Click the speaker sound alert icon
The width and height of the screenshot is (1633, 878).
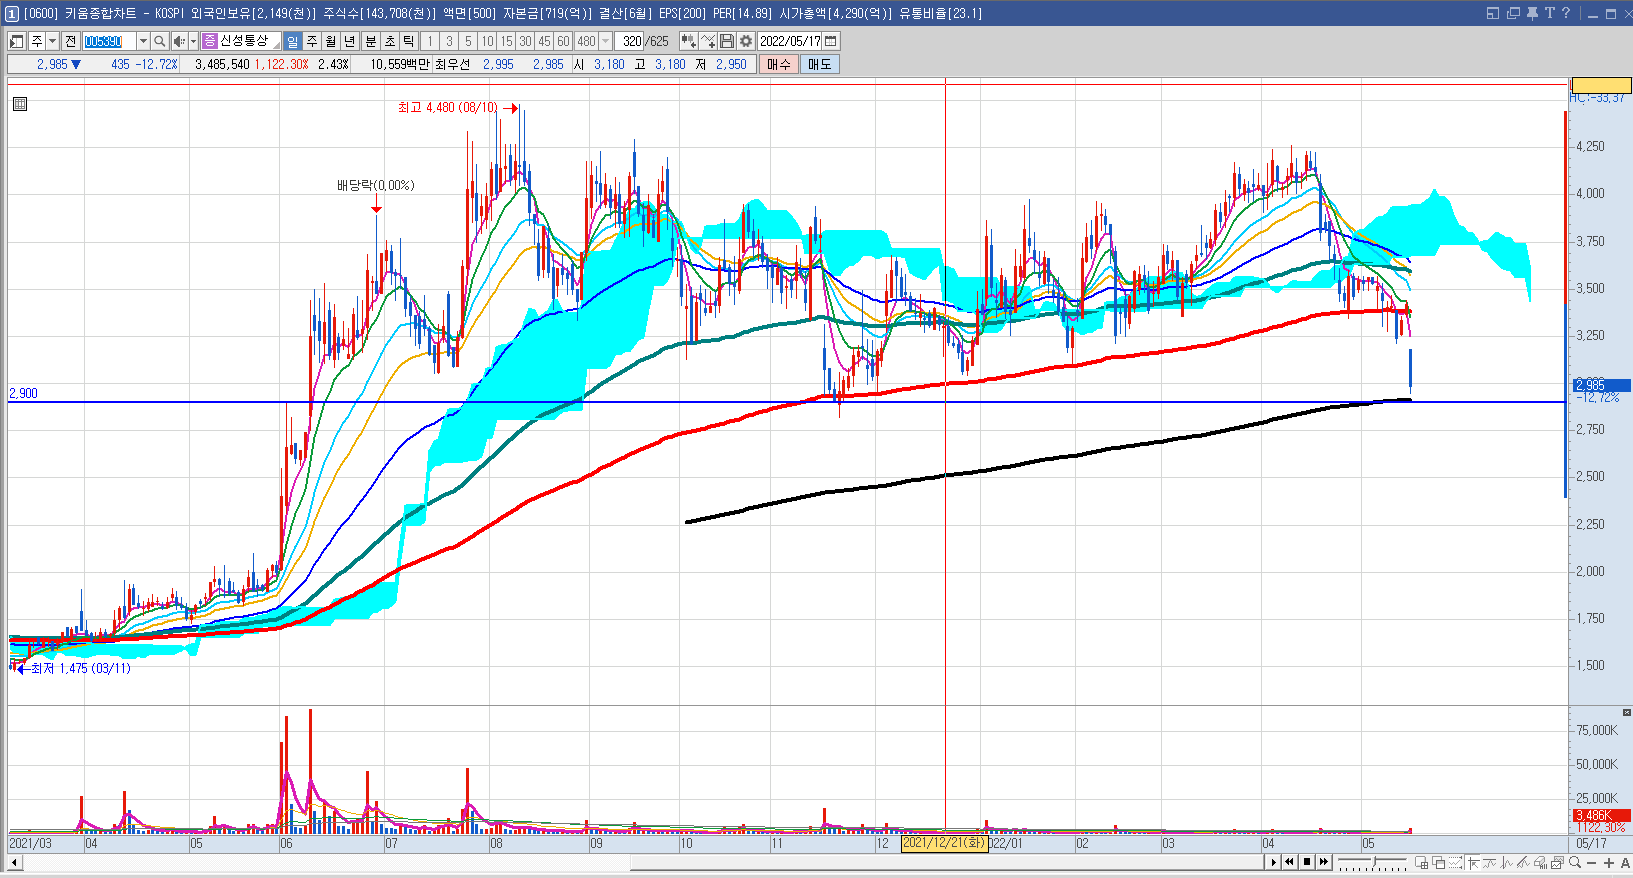(178, 41)
